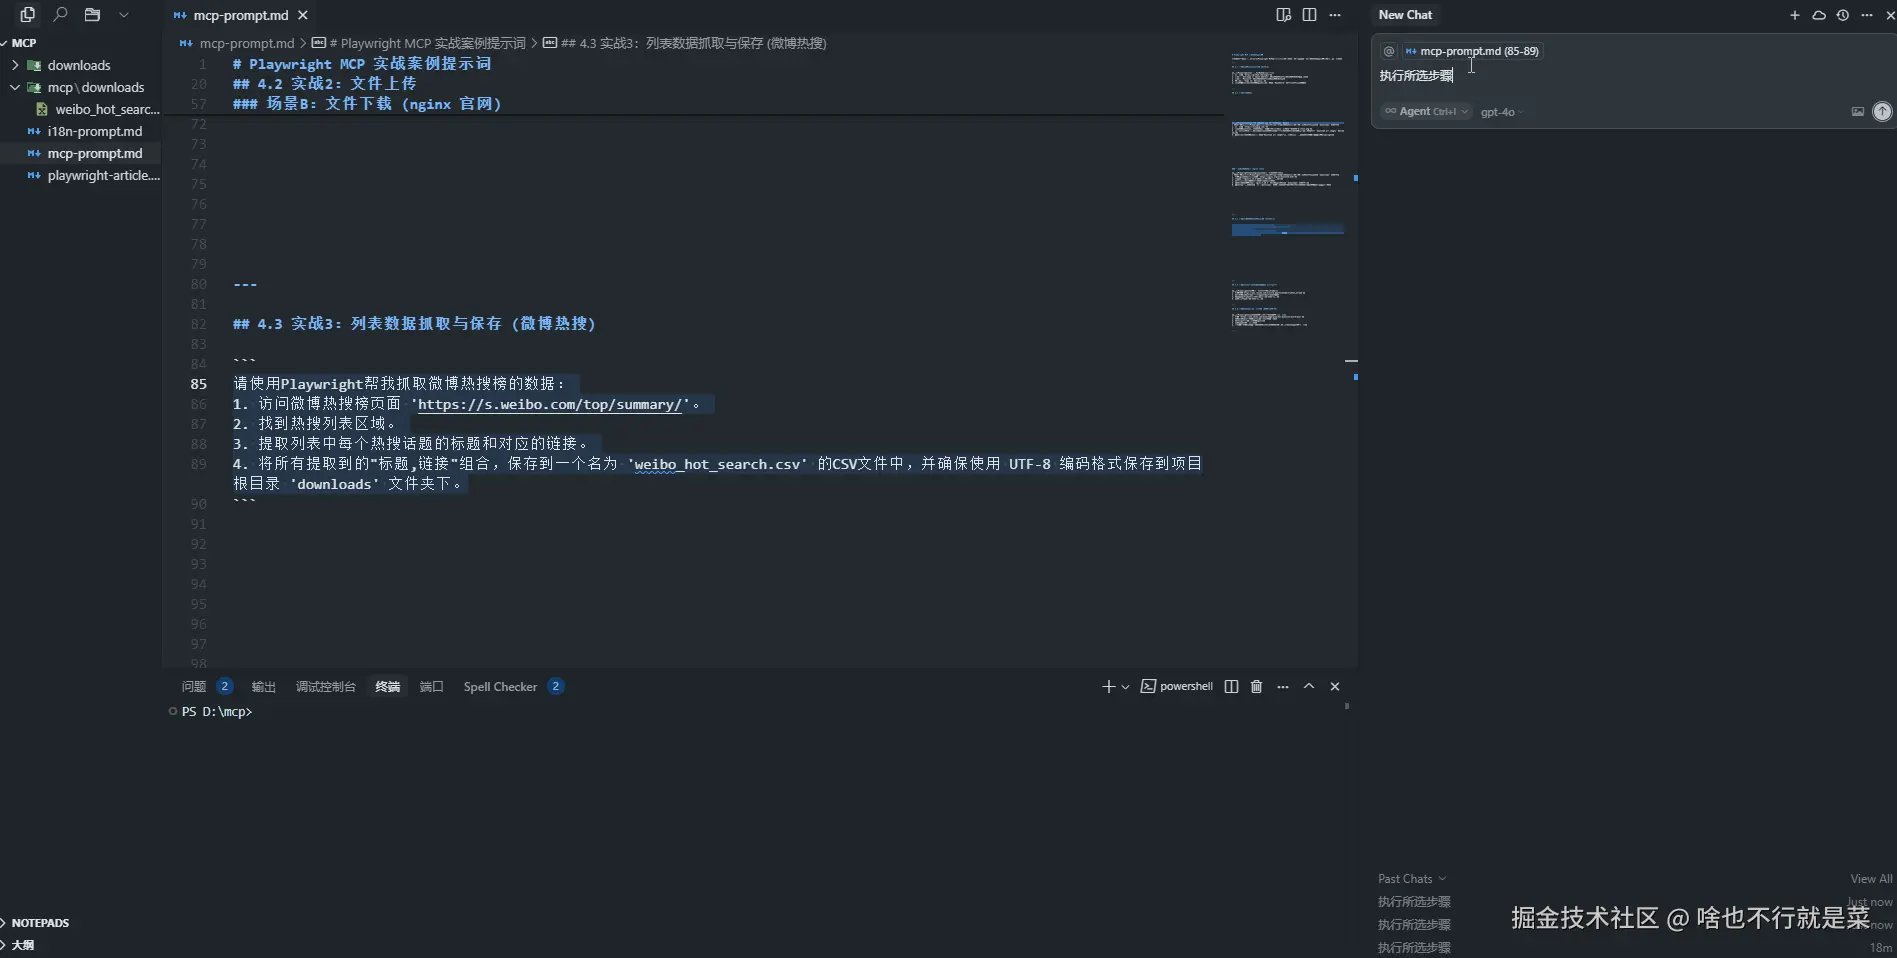The width and height of the screenshot is (1897, 958).
Task: Open the folder view icon in activity bar
Action: tap(92, 15)
